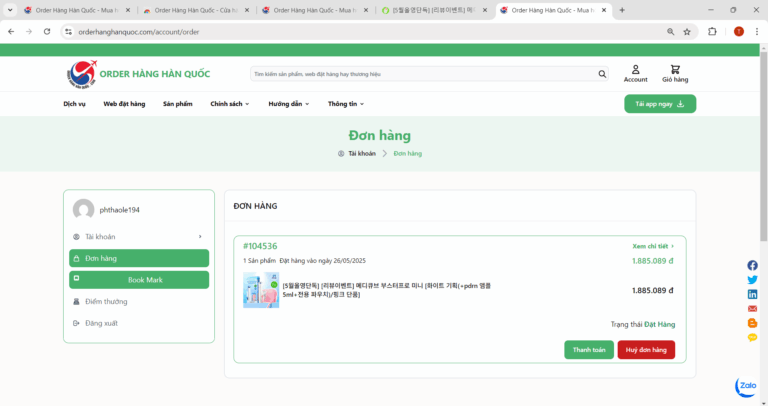Share page via Facebook icon
This screenshot has height=406, width=768.
pos(752,266)
